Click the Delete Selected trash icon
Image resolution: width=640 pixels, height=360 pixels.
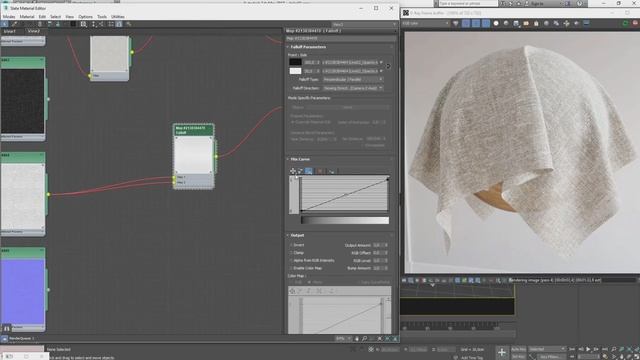pyautogui.click(x=39, y=24)
